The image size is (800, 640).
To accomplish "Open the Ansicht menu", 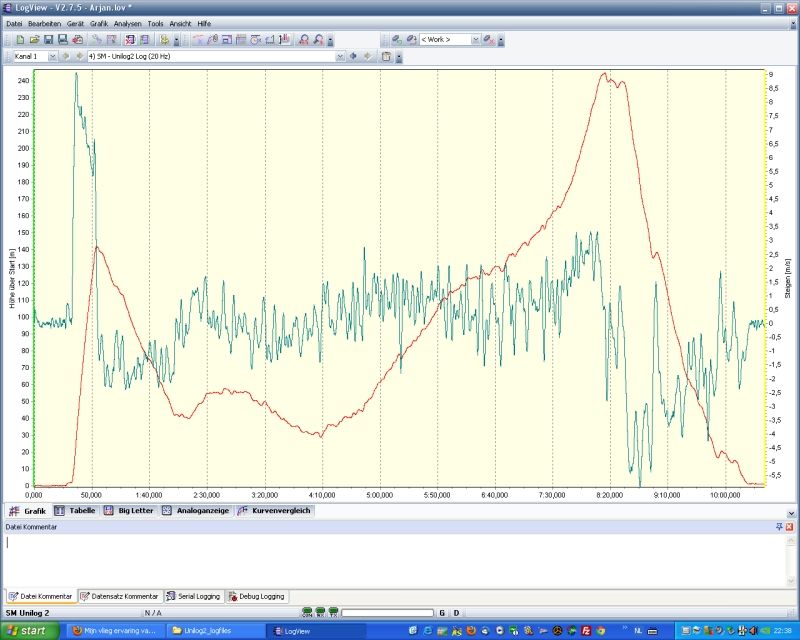I will click(180, 23).
